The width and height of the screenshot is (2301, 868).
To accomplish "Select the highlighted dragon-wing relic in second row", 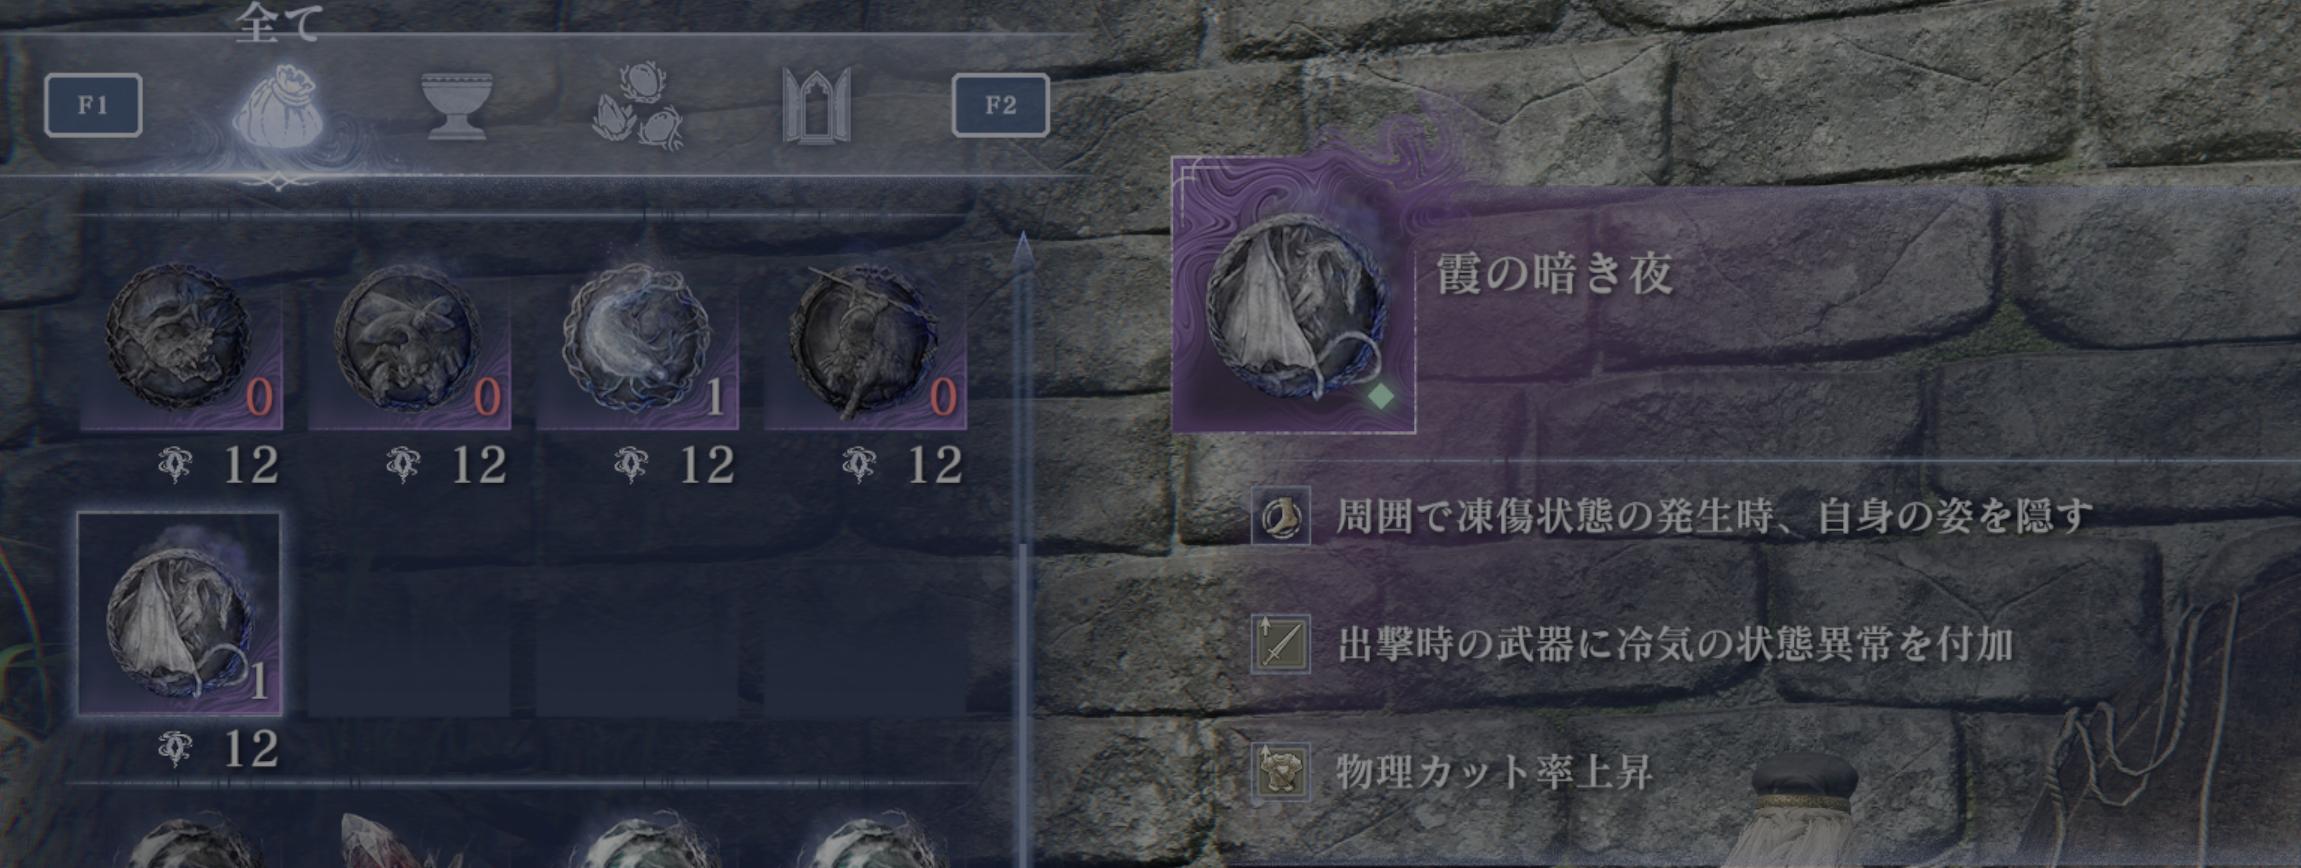I will 180,614.
